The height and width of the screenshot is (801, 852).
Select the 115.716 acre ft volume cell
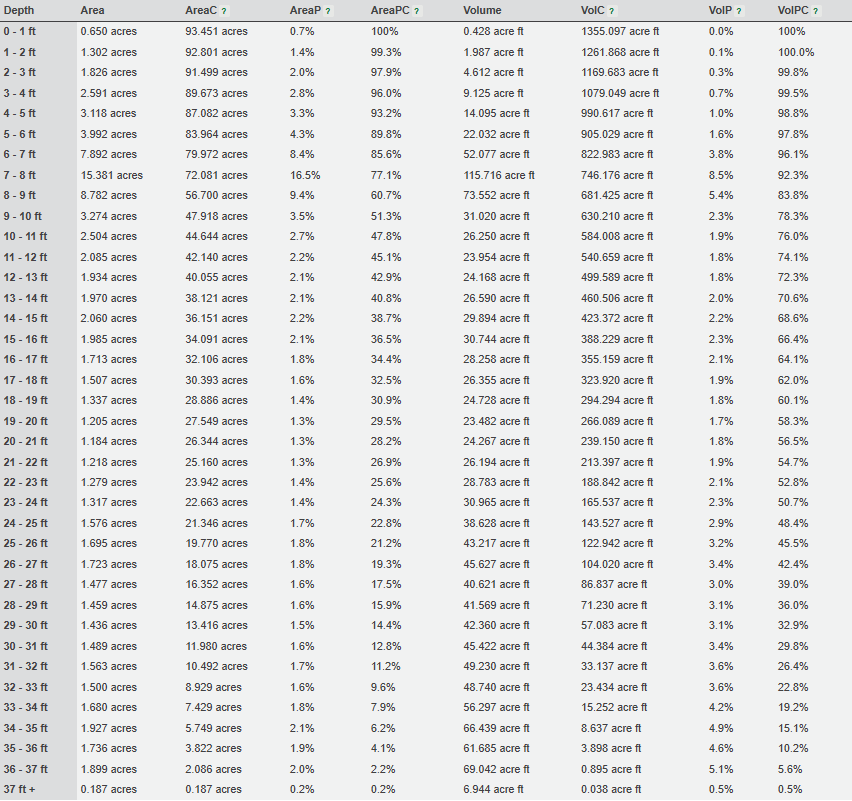coord(498,175)
